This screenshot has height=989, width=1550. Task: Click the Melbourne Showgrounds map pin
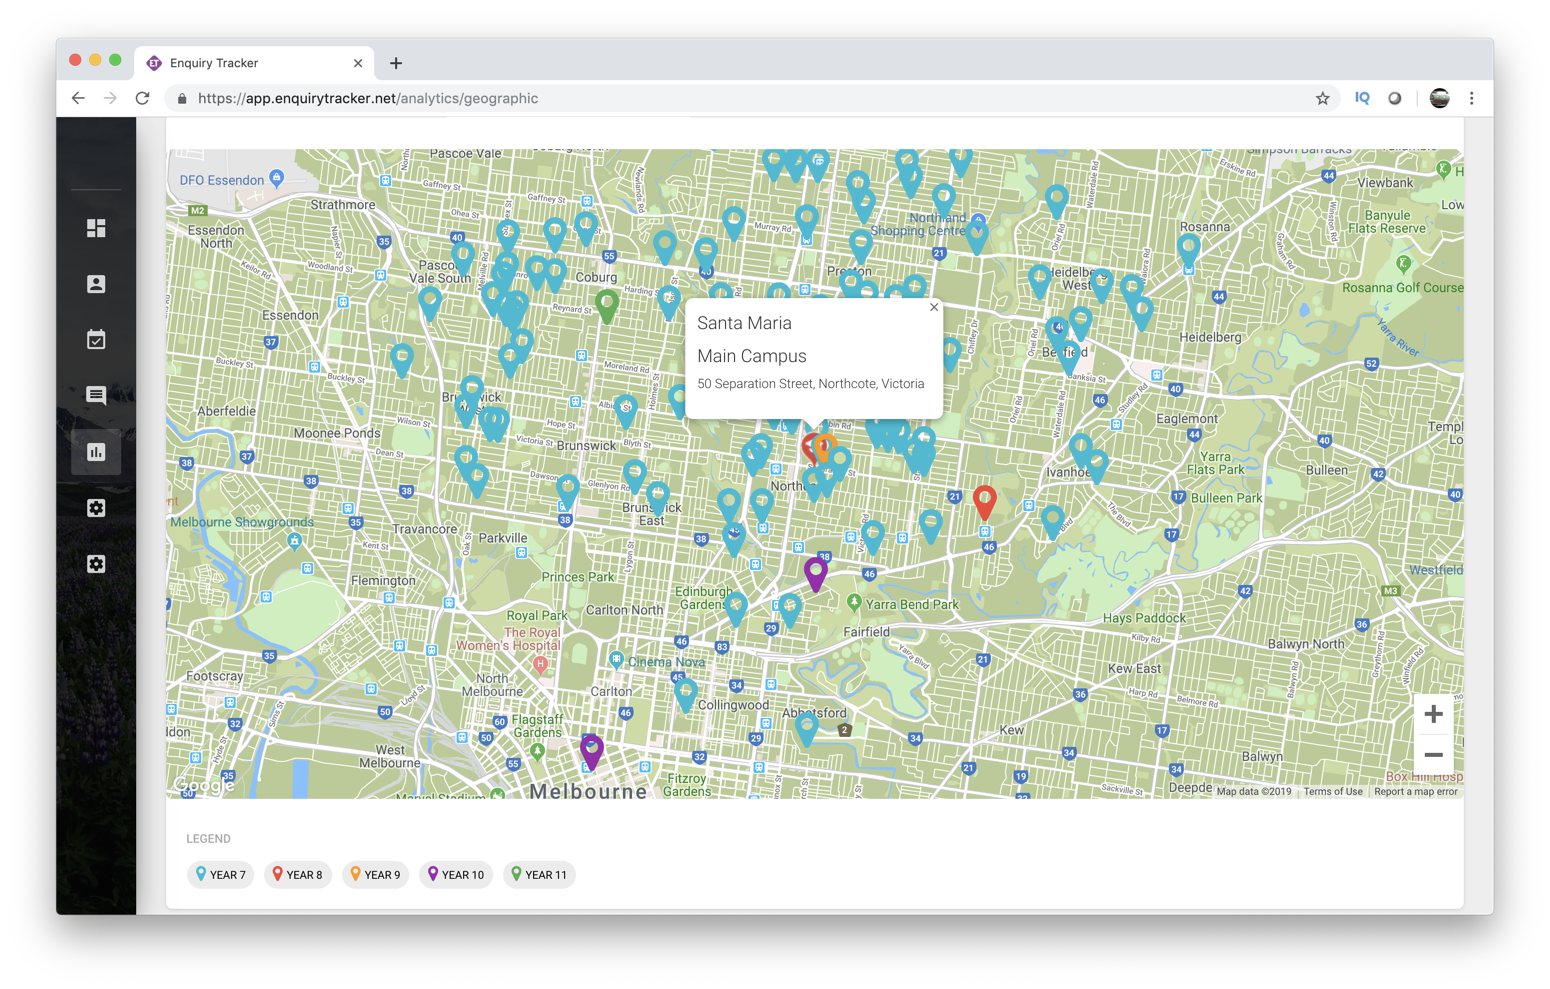click(294, 541)
